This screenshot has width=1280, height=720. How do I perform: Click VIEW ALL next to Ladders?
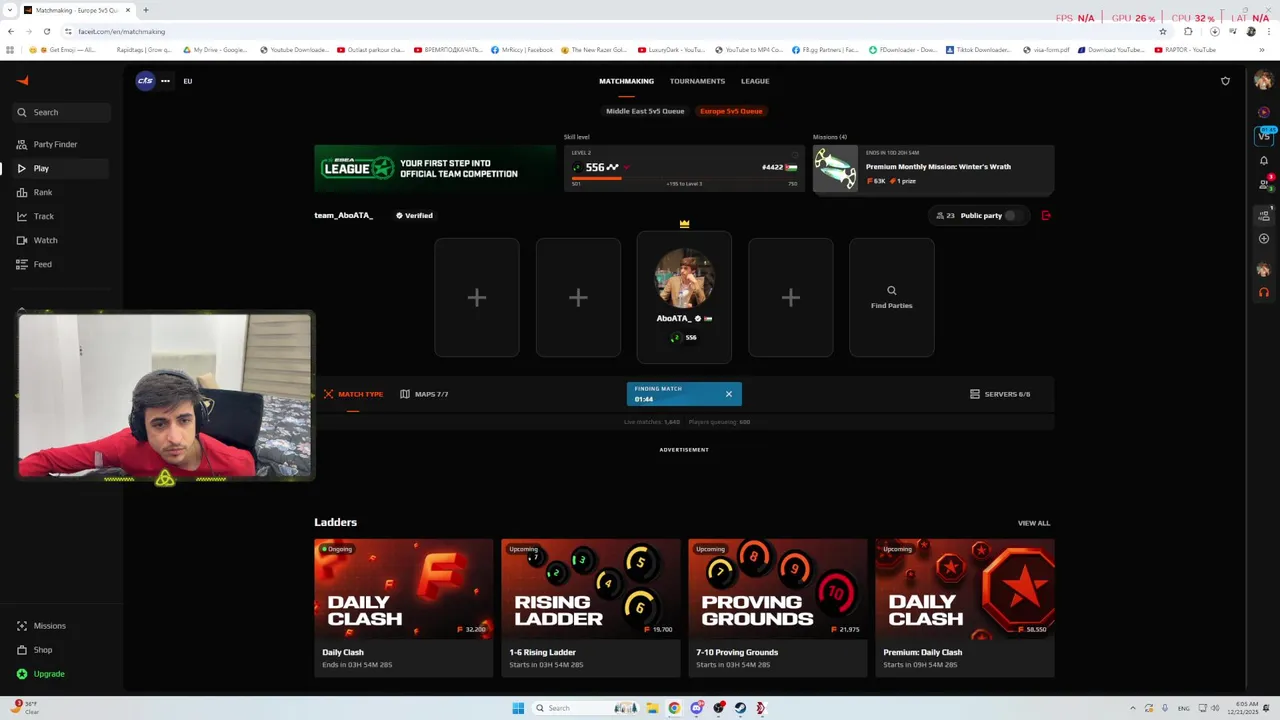(x=1034, y=523)
